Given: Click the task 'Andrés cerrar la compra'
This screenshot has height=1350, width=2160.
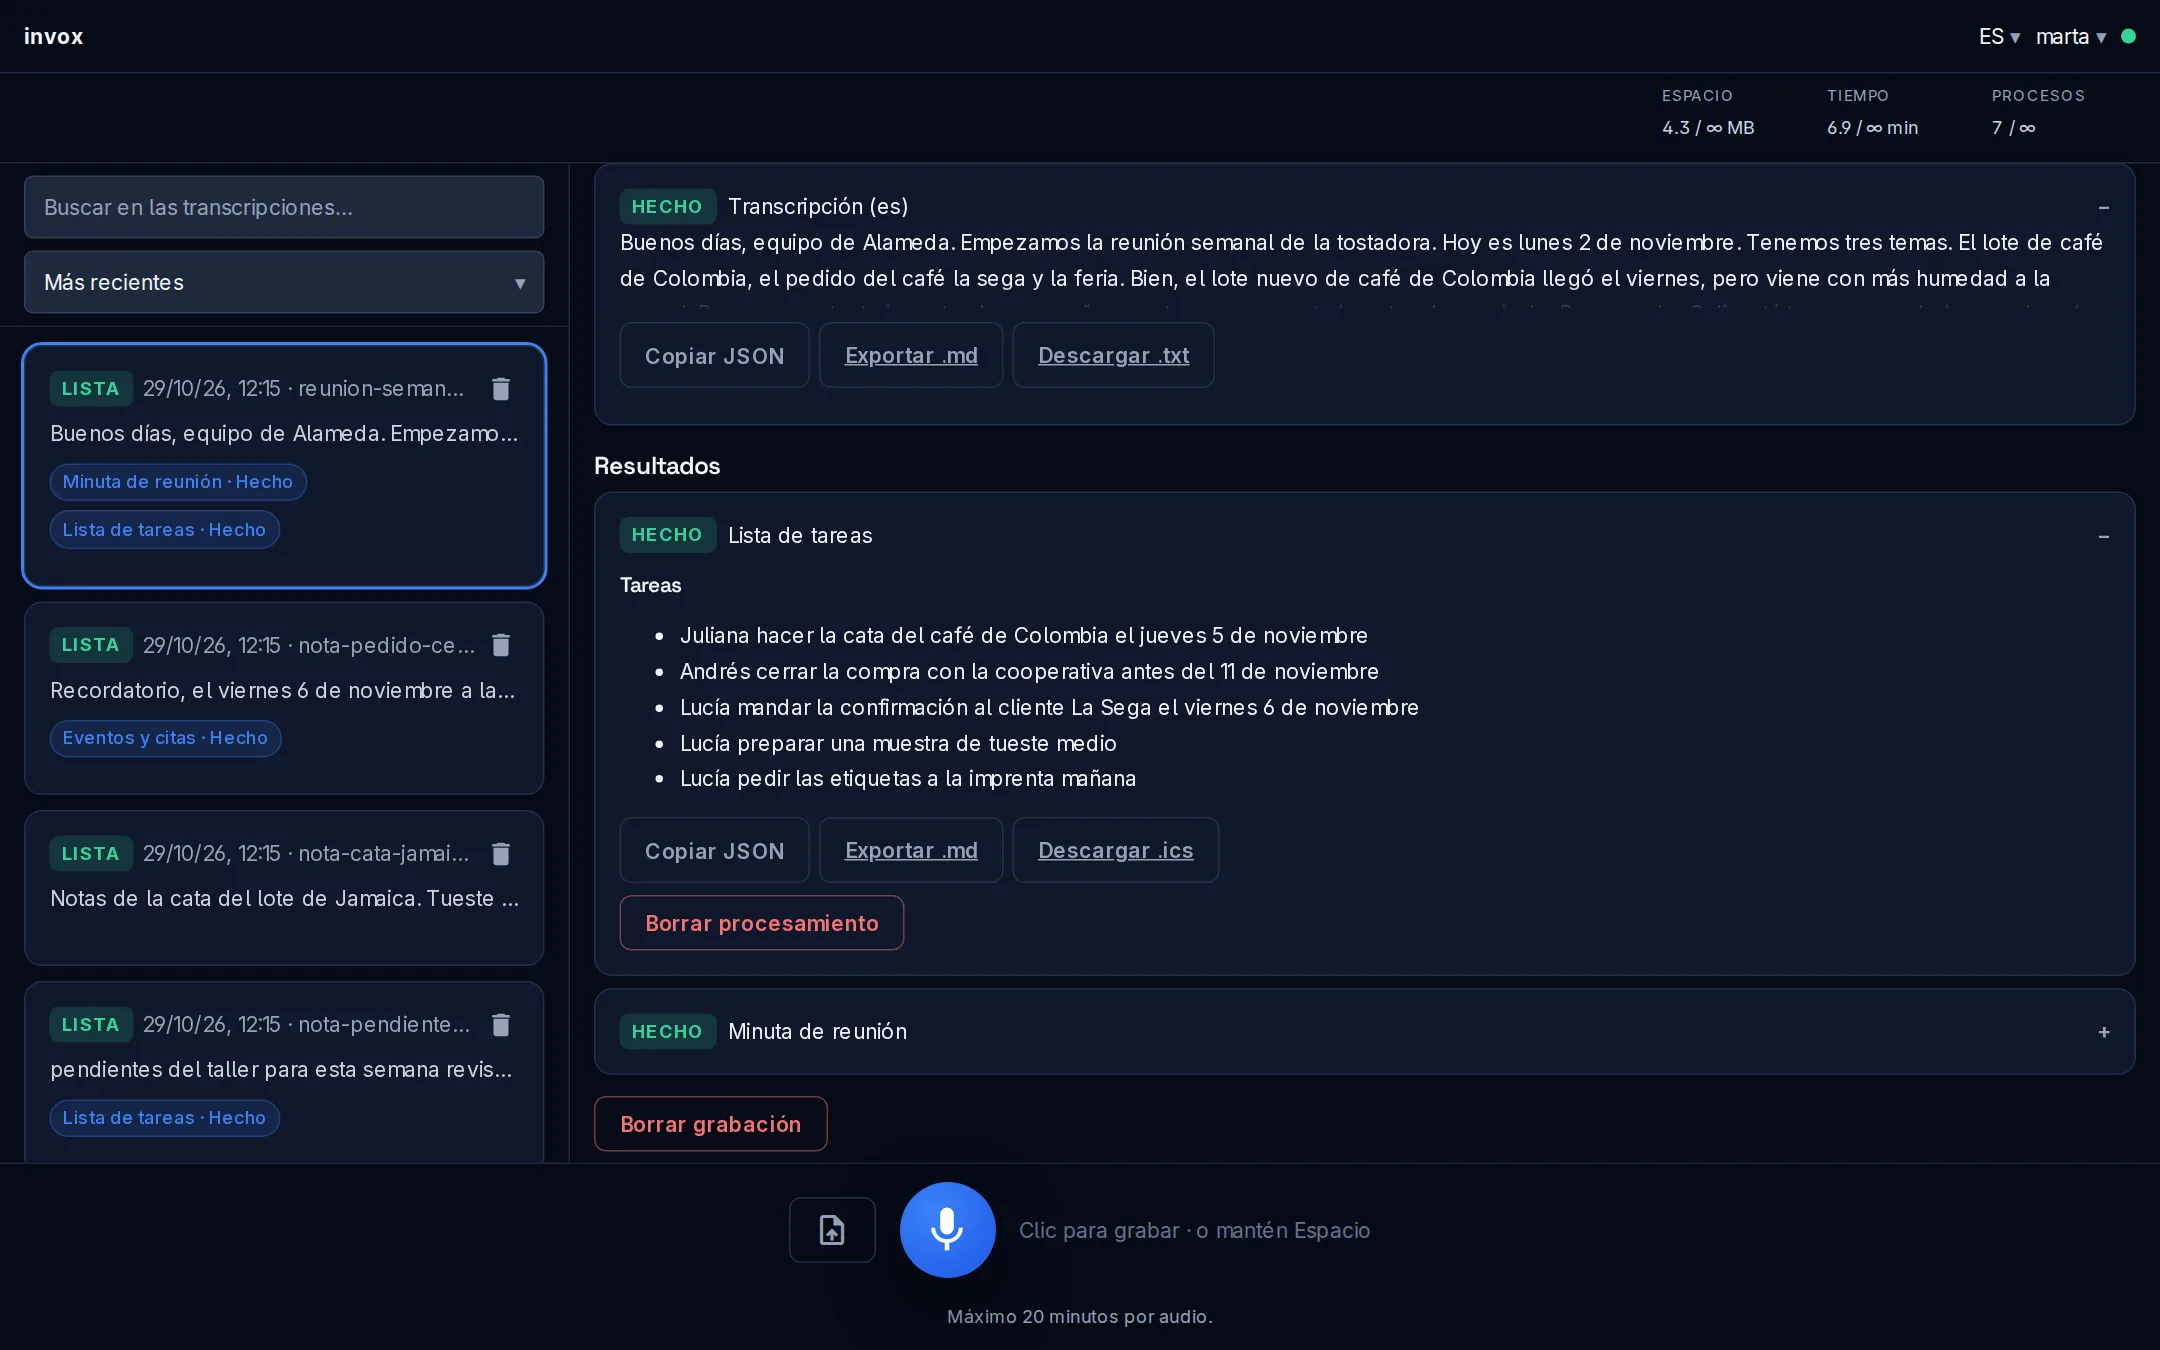Looking at the screenshot, I should [x=1029, y=672].
